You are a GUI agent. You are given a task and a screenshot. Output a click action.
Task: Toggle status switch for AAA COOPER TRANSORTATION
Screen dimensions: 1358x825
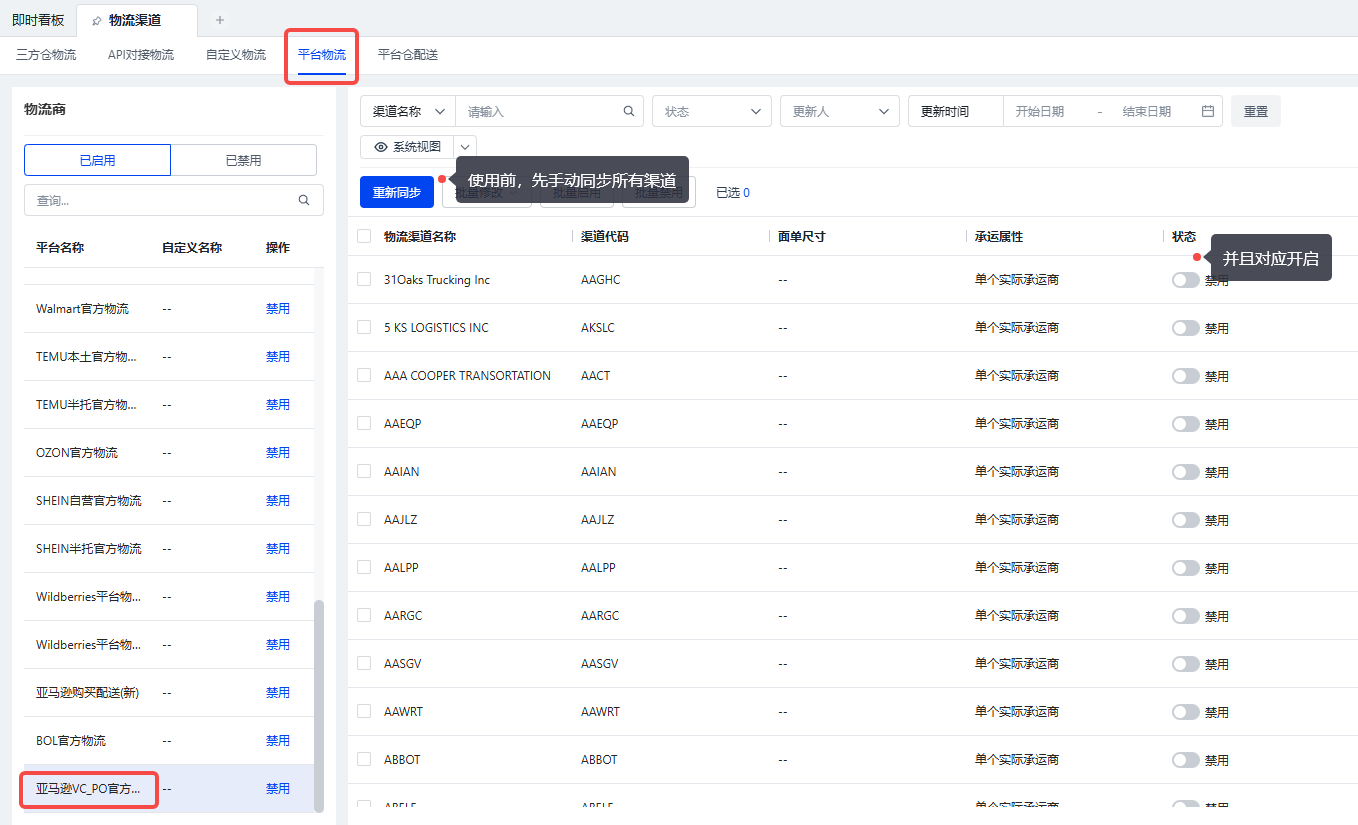(x=1185, y=376)
